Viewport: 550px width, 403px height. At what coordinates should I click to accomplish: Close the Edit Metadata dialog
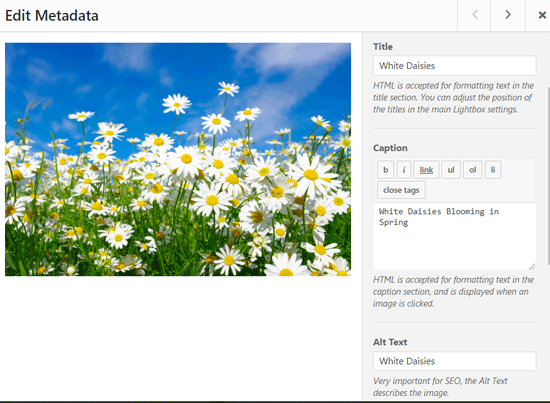[x=542, y=15]
